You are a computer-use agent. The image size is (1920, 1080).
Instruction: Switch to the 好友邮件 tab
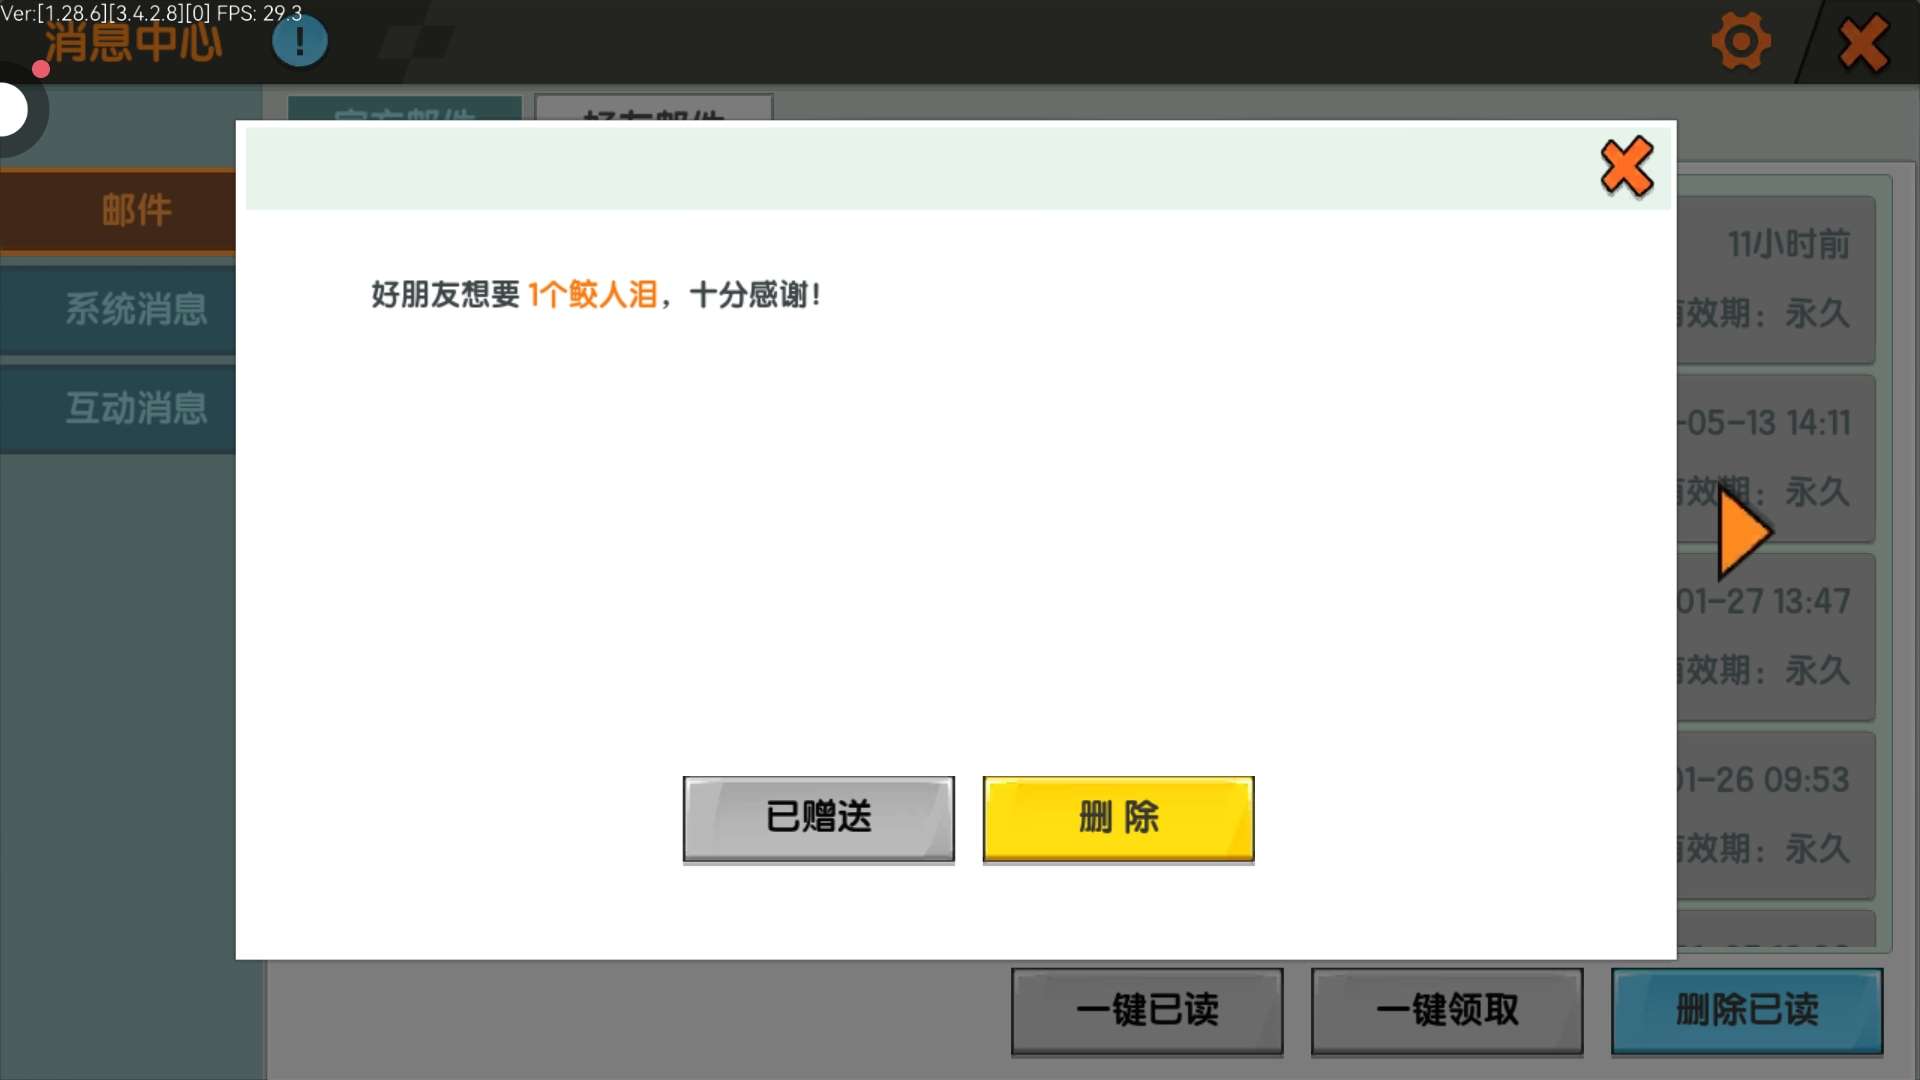coord(653,108)
